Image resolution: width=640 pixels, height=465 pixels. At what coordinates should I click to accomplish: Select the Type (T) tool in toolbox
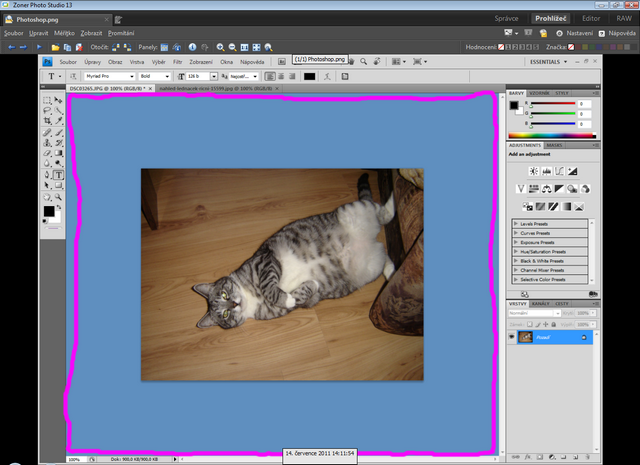pos(58,174)
